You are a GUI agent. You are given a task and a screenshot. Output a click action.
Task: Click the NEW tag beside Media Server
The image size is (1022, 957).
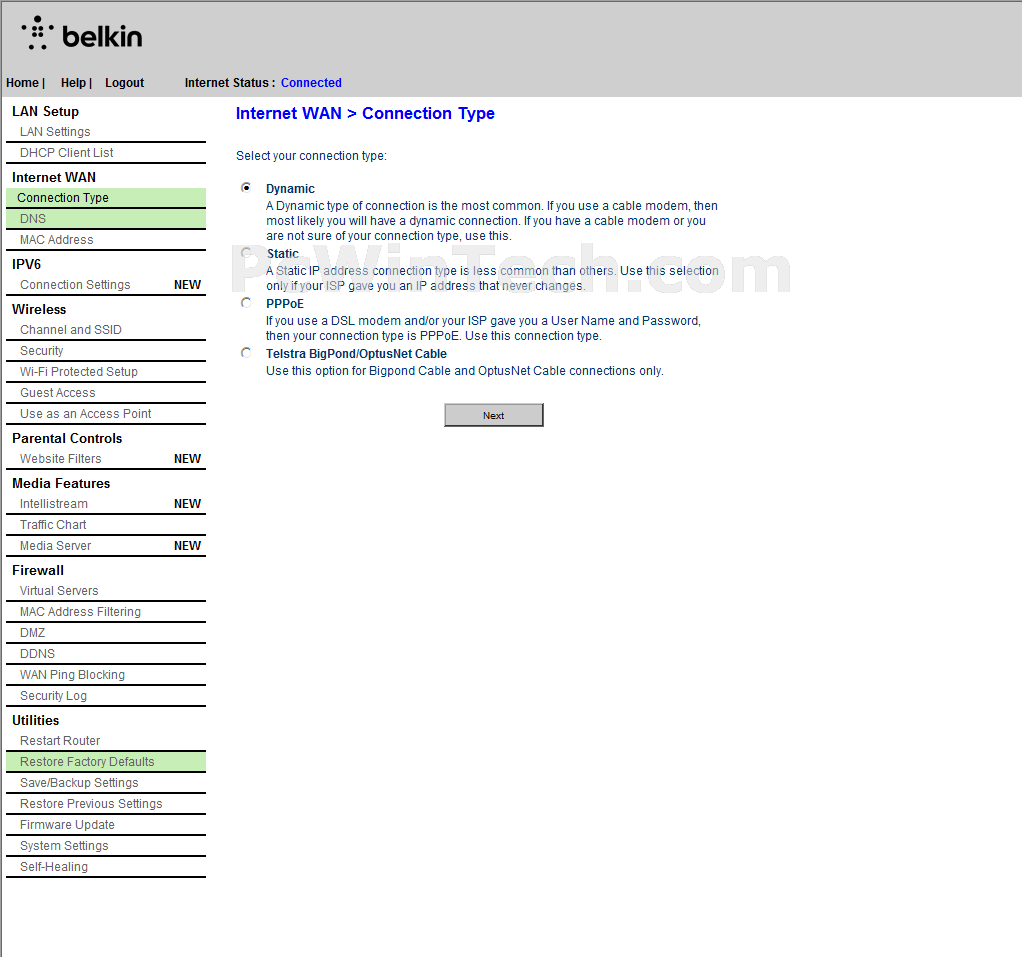click(187, 546)
